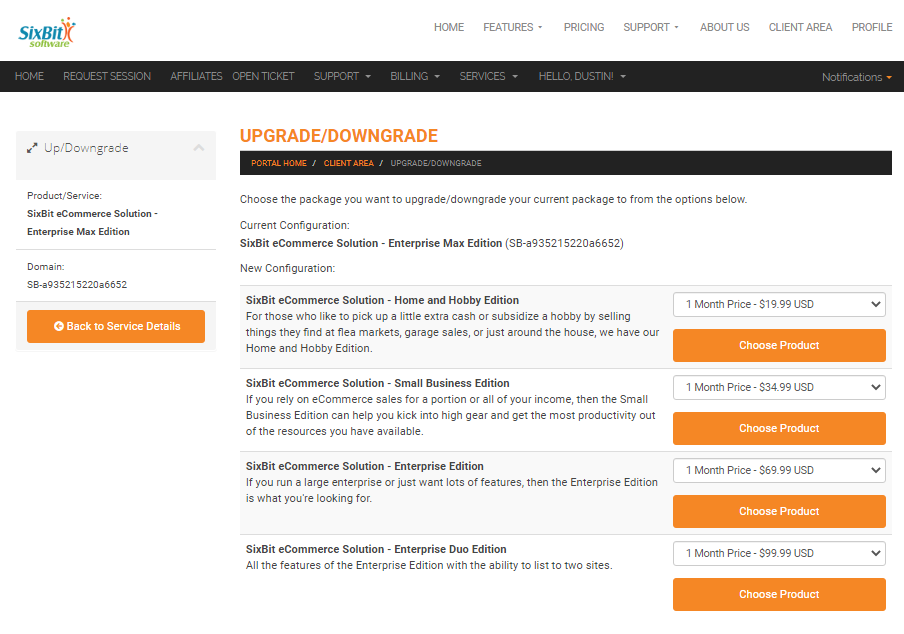Click the UPGRADE/DOWNGRADE breadcrumb text
Image resolution: width=904 pixels, height=634 pixels.
436,163
